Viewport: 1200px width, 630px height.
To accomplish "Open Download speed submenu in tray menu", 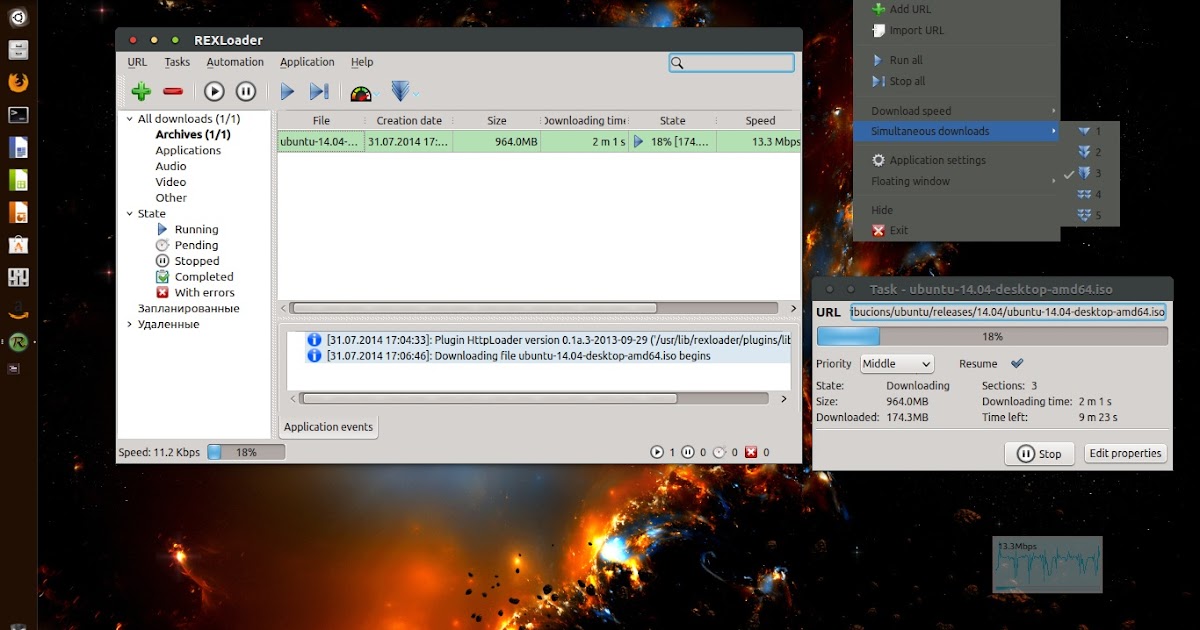I will tap(957, 111).
